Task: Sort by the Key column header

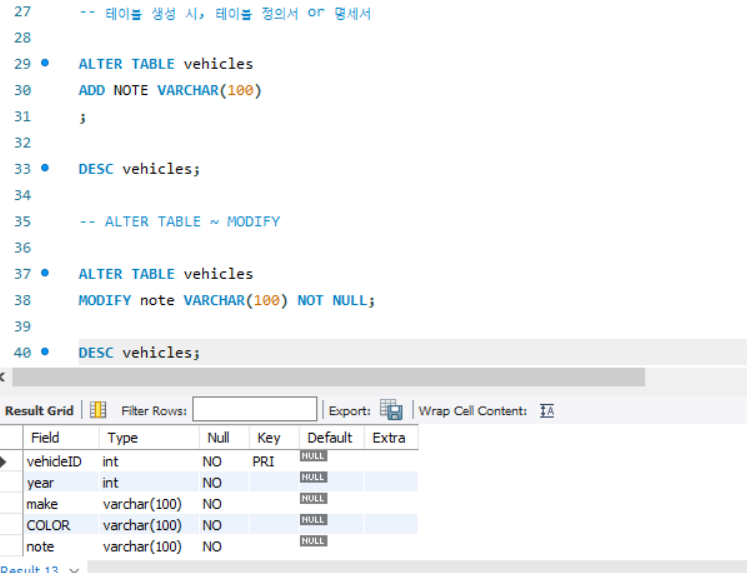Action: 274,437
